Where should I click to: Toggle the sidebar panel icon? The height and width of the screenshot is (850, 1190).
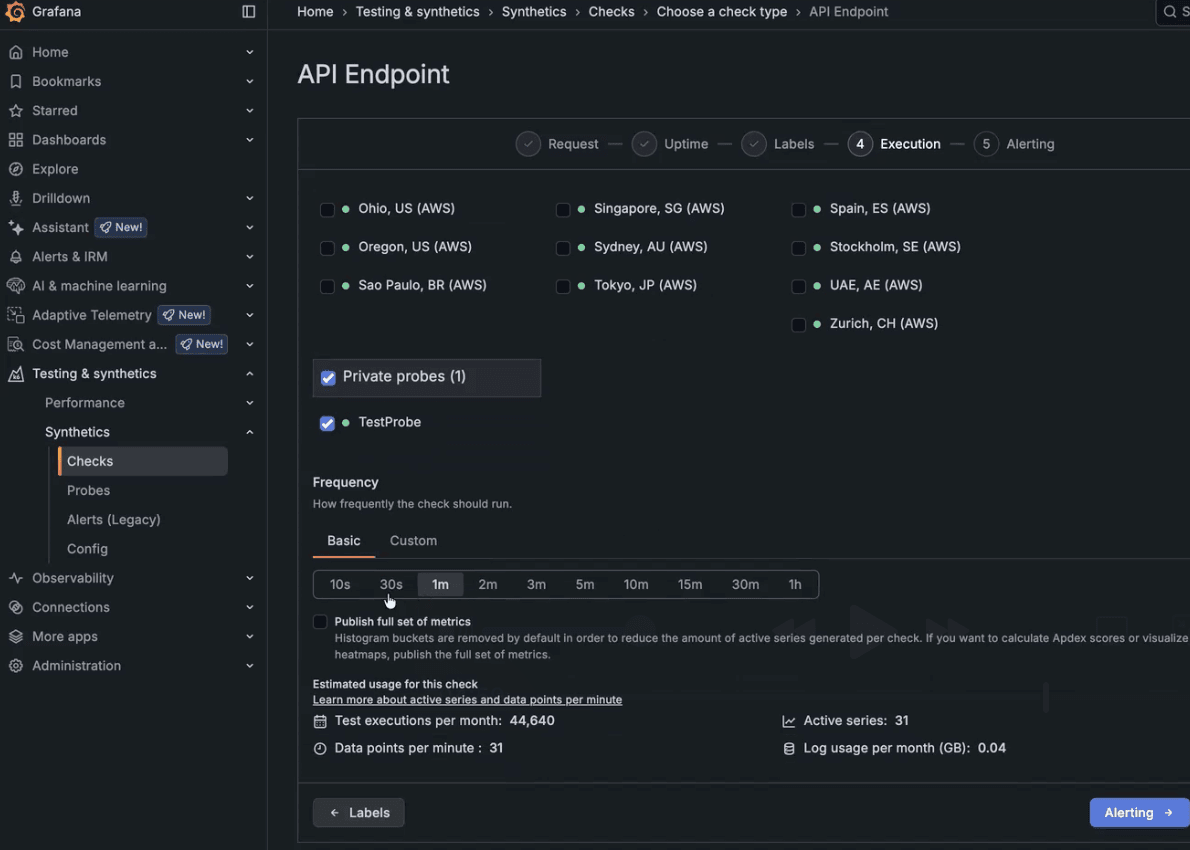tap(247, 11)
